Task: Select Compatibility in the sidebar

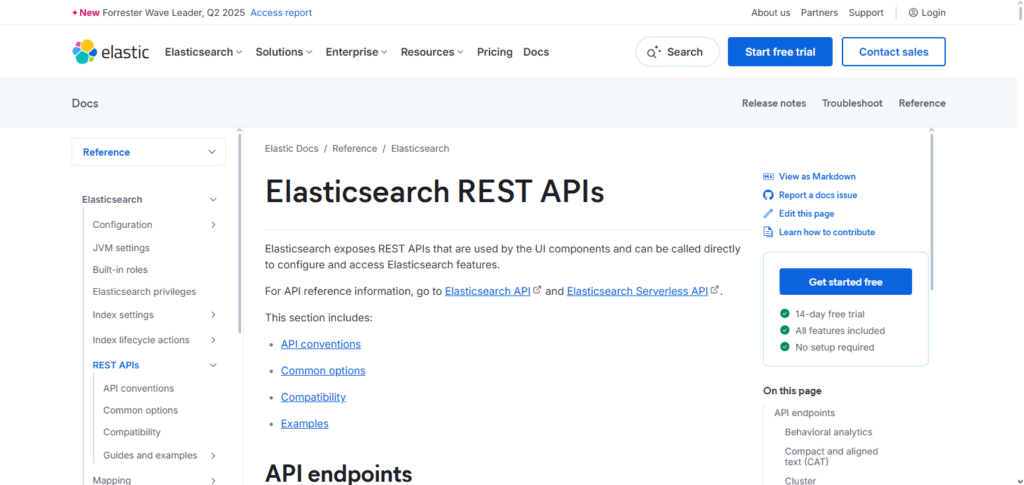Action: (132, 432)
